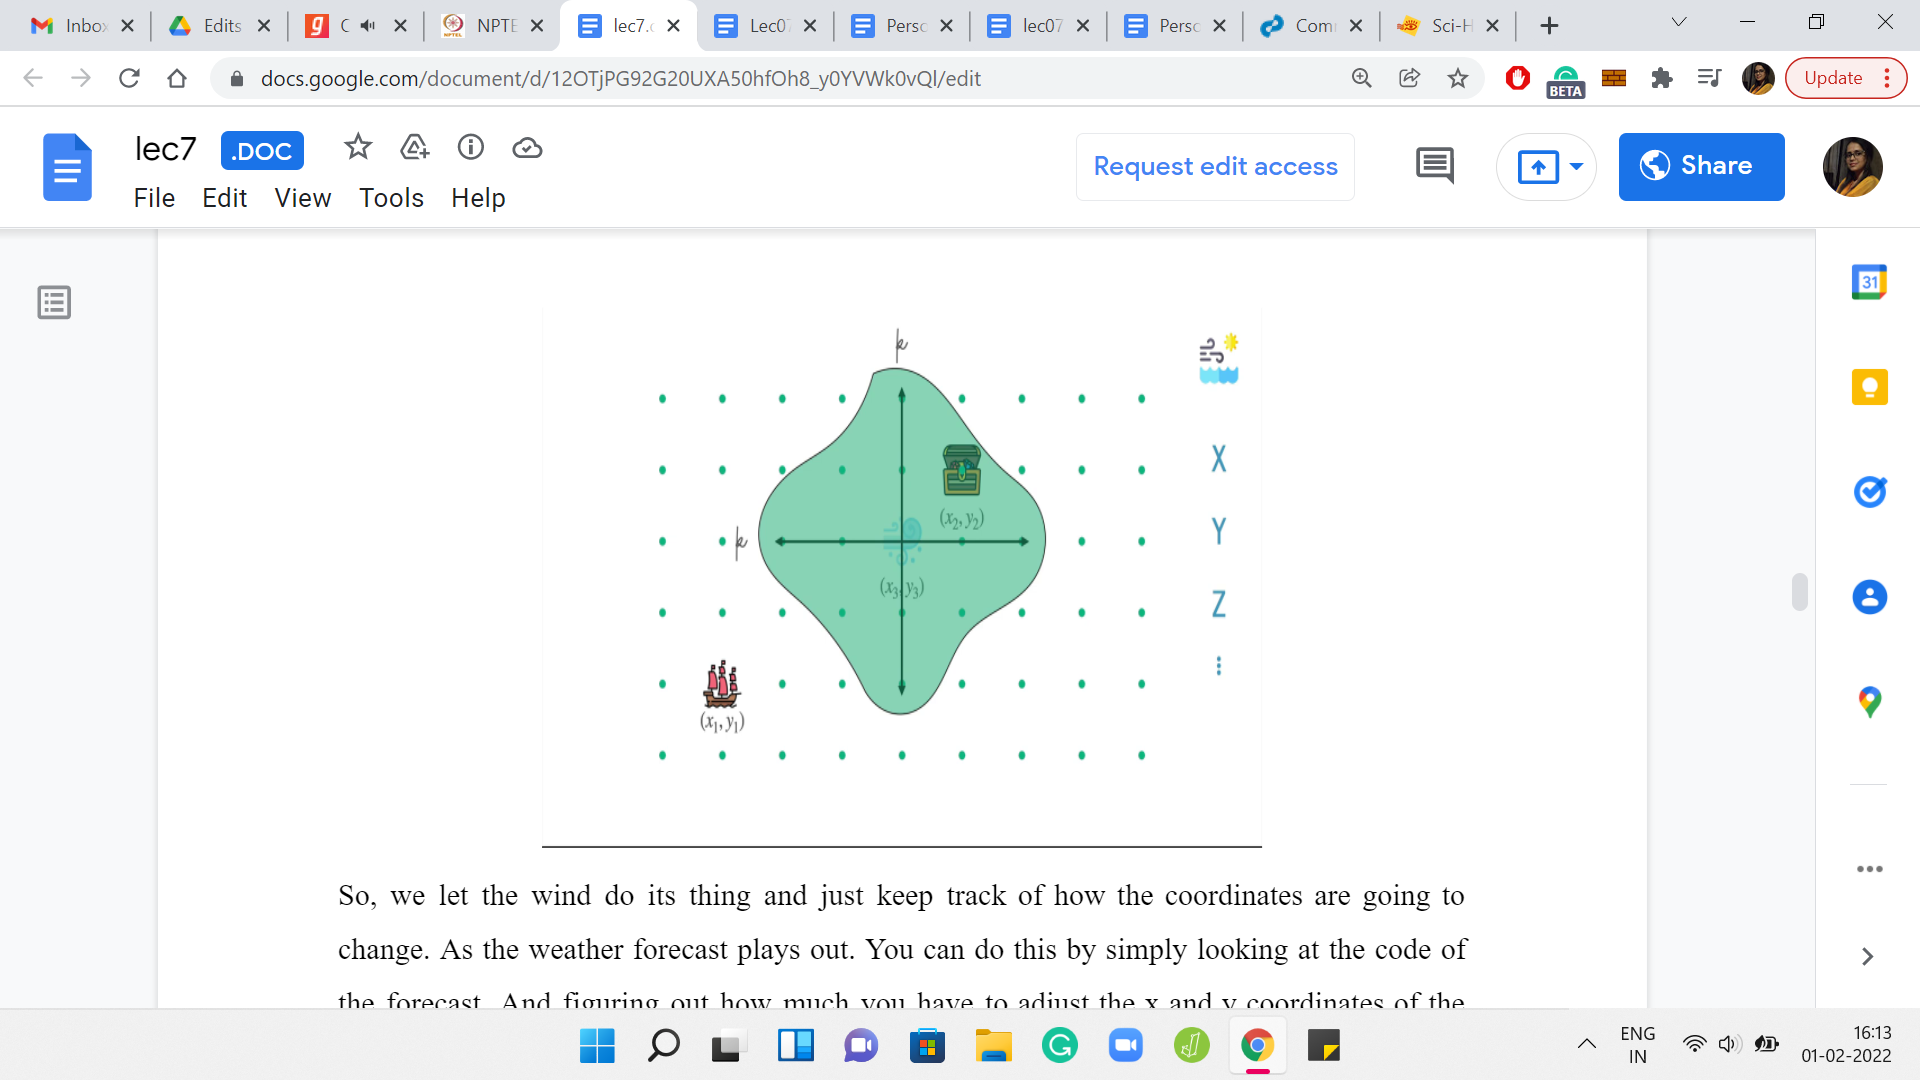The image size is (1920, 1080).
Task: Open the Tools menu
Action: pos(391,198)
